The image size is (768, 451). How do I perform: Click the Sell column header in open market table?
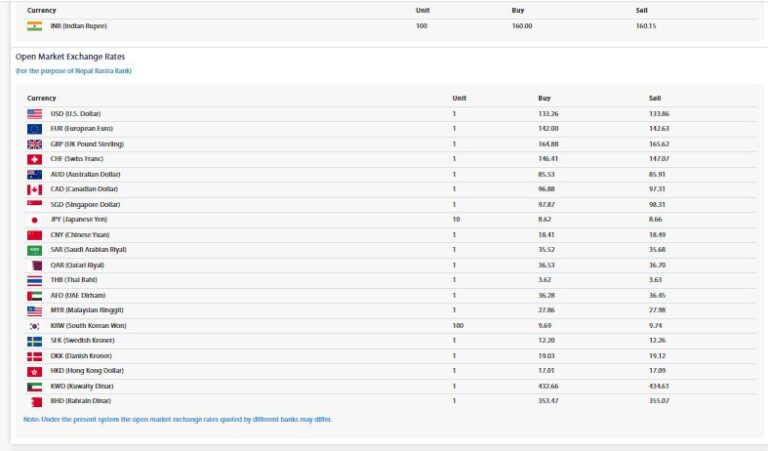(x=655, y=98)
